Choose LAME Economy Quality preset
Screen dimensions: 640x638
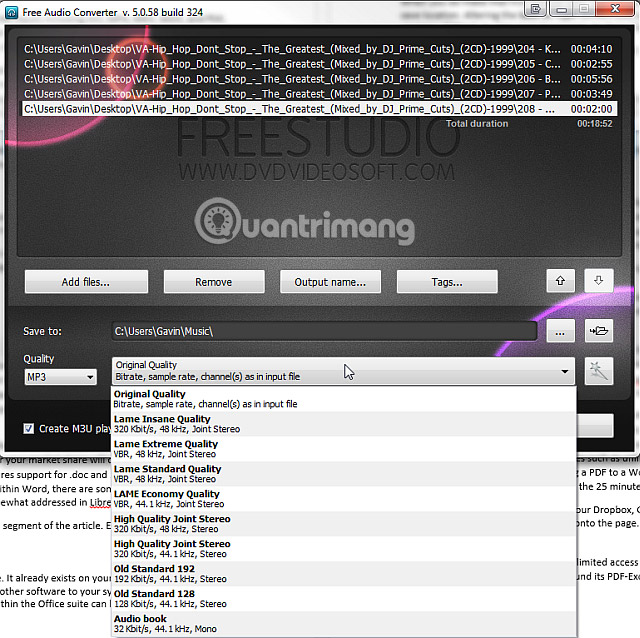pyautogui.click(x=344, y=499)
